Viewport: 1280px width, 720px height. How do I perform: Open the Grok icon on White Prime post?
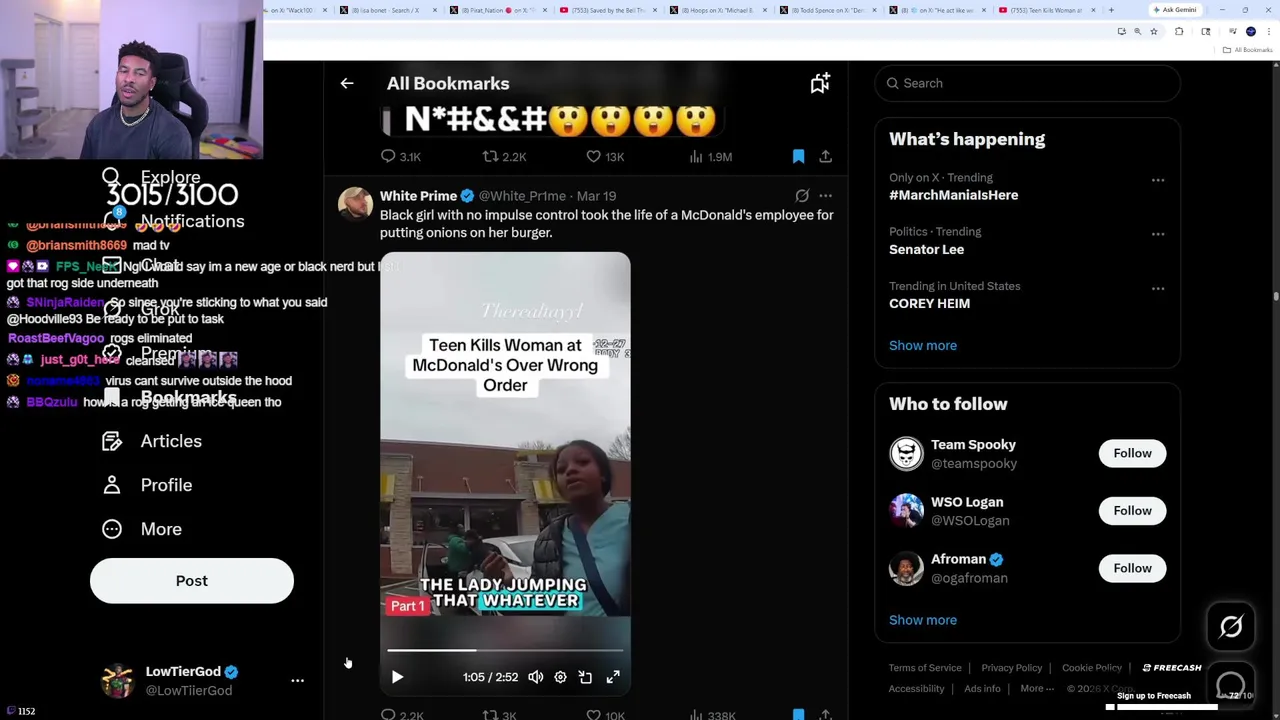pyautogui.click(x=802, y=196)
